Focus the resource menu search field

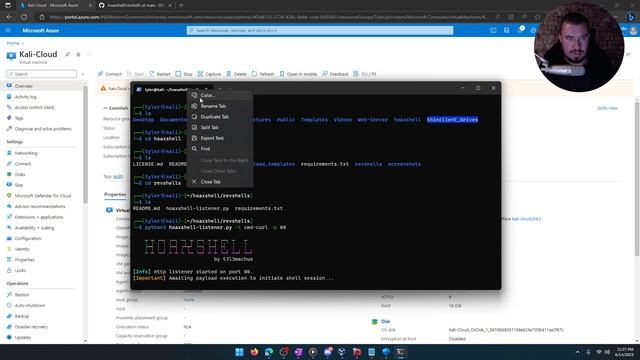pyautogui.click(x=42, y=74)
